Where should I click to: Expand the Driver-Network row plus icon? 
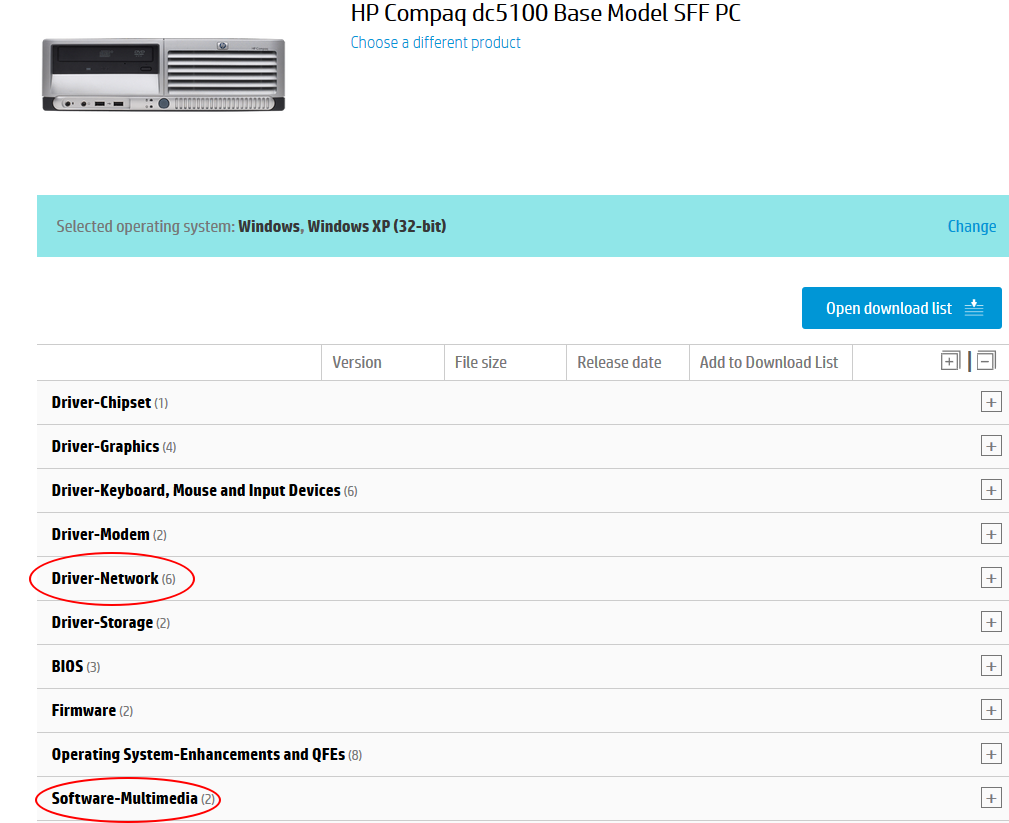pyautogui.click(x=991, y=578)
